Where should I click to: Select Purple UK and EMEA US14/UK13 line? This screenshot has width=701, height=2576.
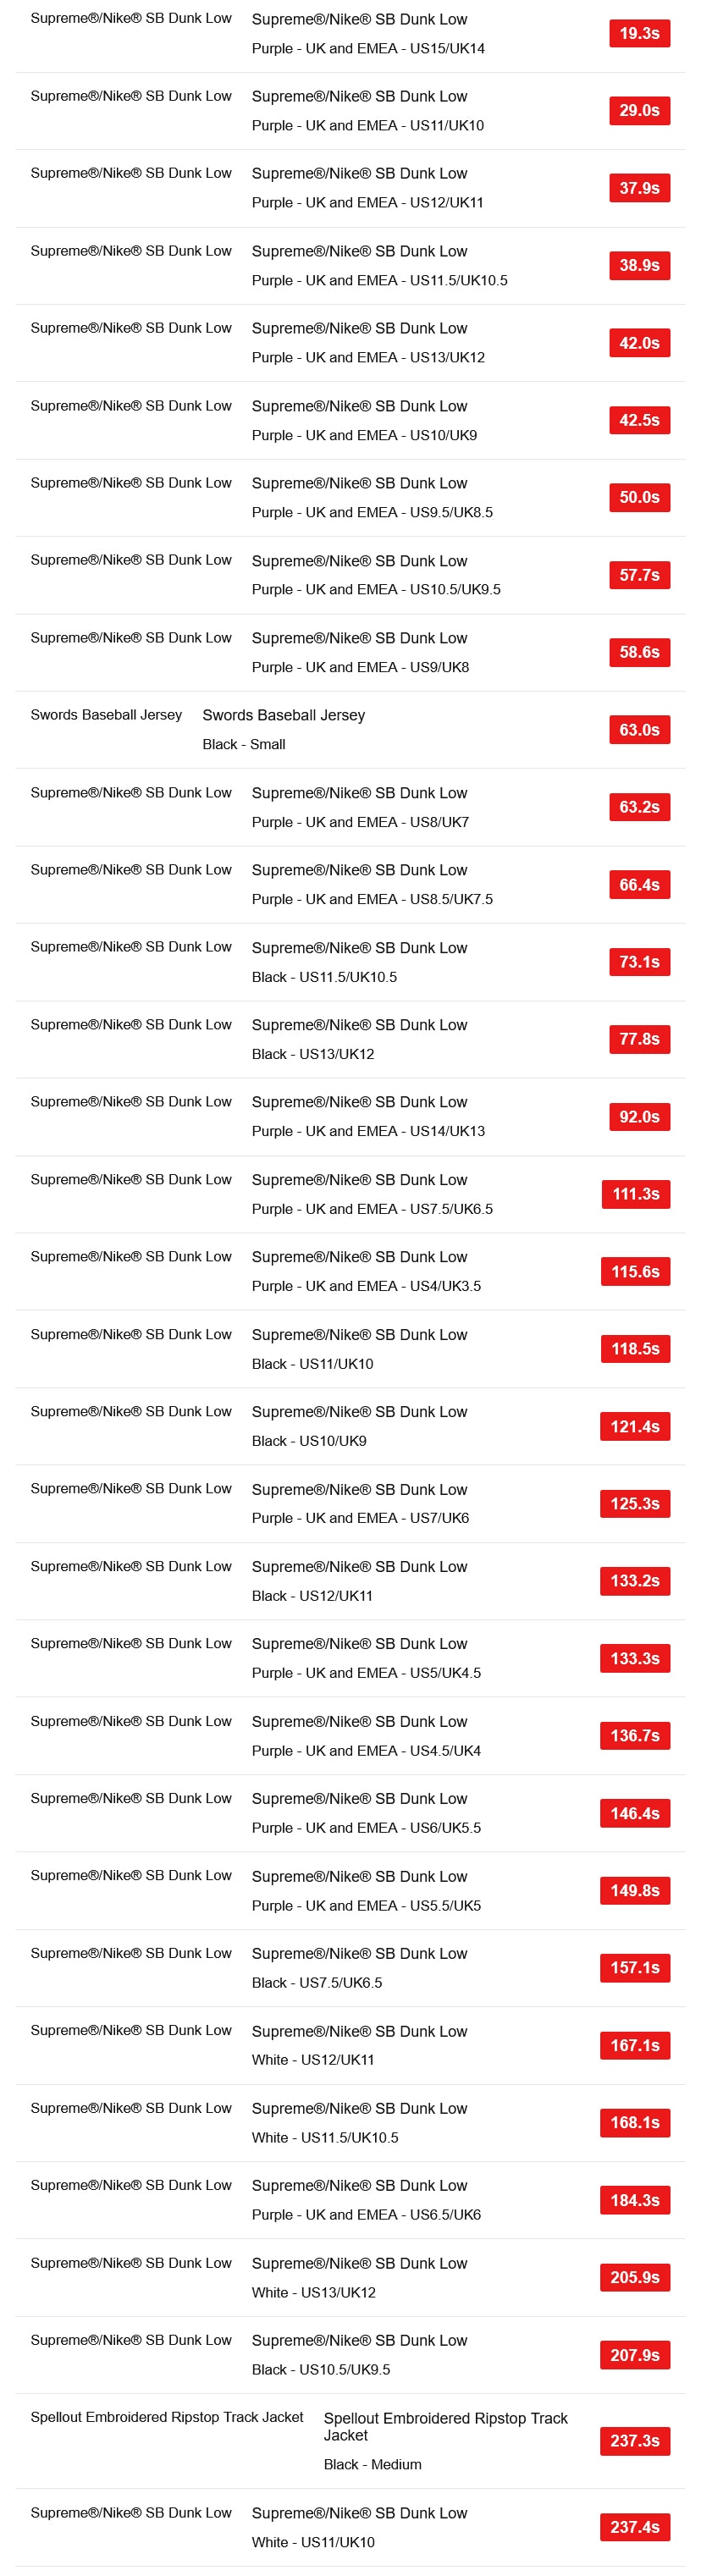tap(367, 1131)
